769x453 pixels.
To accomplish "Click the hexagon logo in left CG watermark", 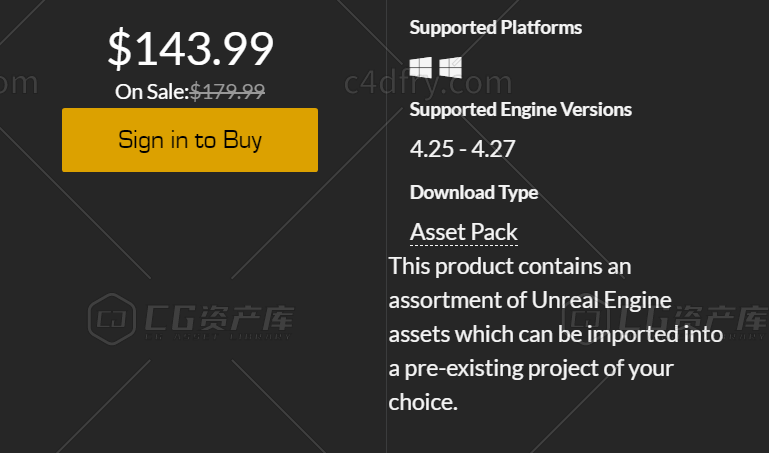I will point(112,319).
